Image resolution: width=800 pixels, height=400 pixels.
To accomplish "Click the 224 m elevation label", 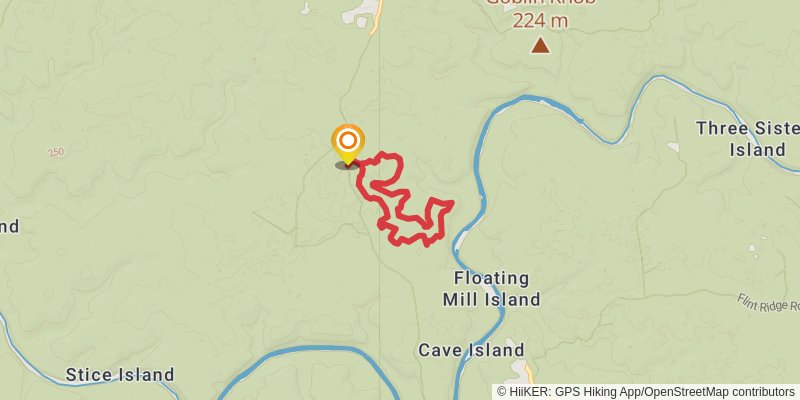I will pos(540,21).
